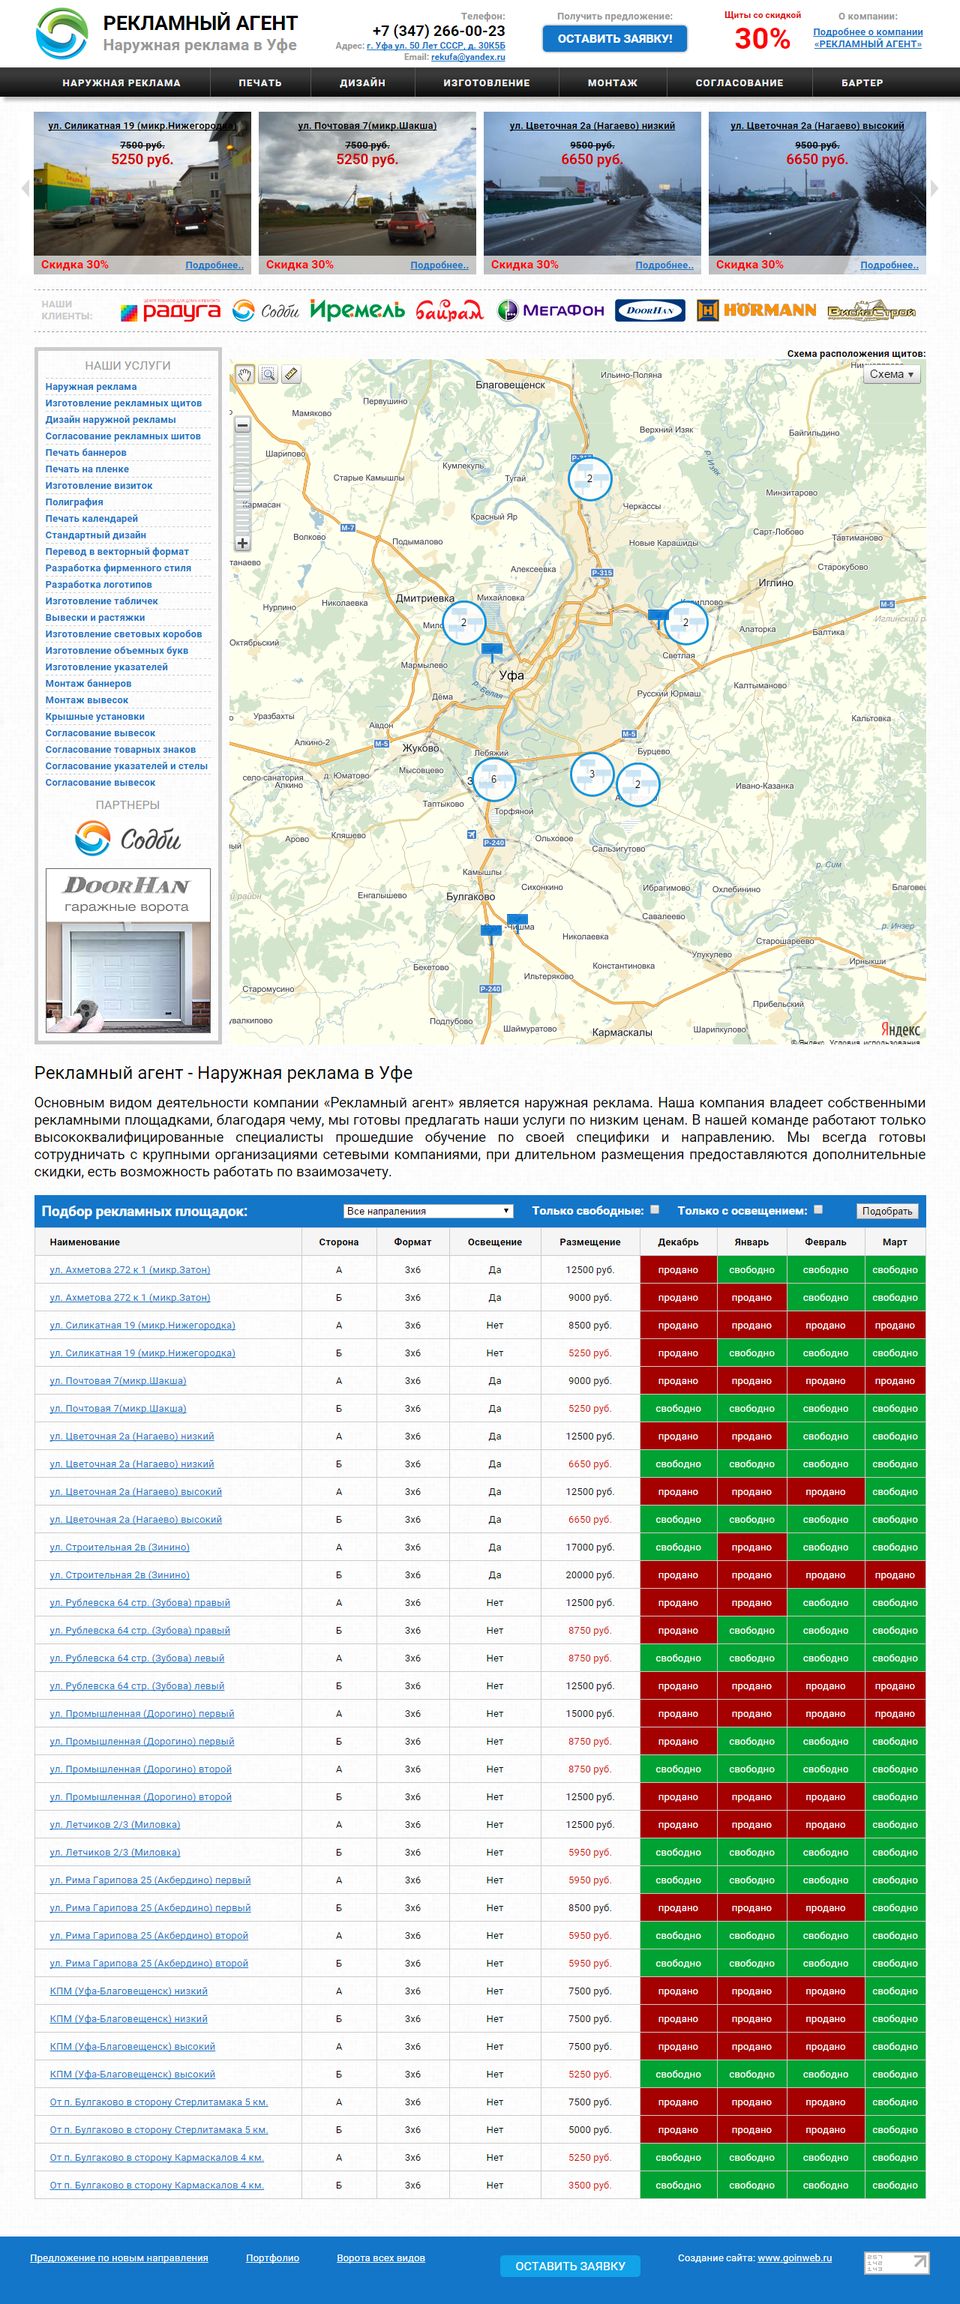Click the DoorHan logo in clients strip
The width and height of the screenshot is (960, 2304).
650,311
